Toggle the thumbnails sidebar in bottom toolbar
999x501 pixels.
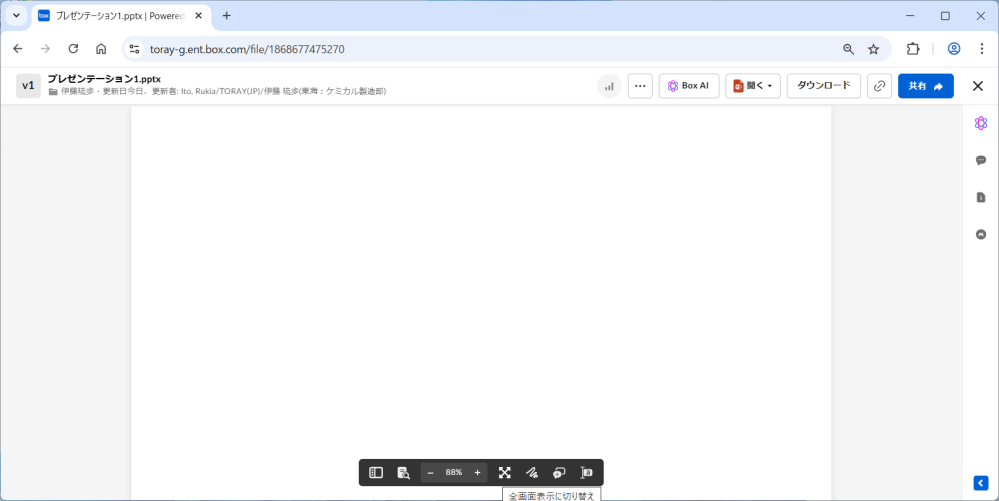[376, 472]
